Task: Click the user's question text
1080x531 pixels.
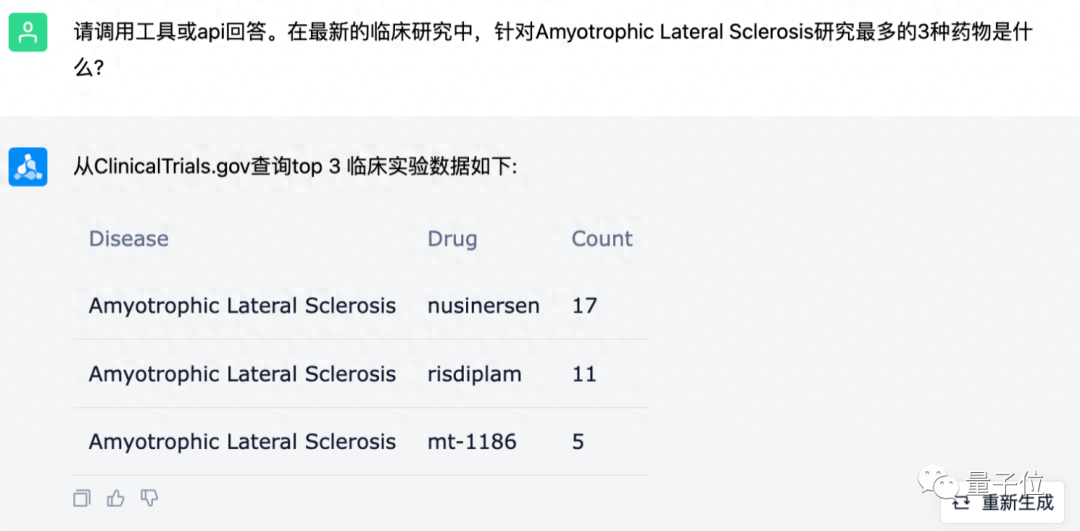Action: tap(552, 32)
